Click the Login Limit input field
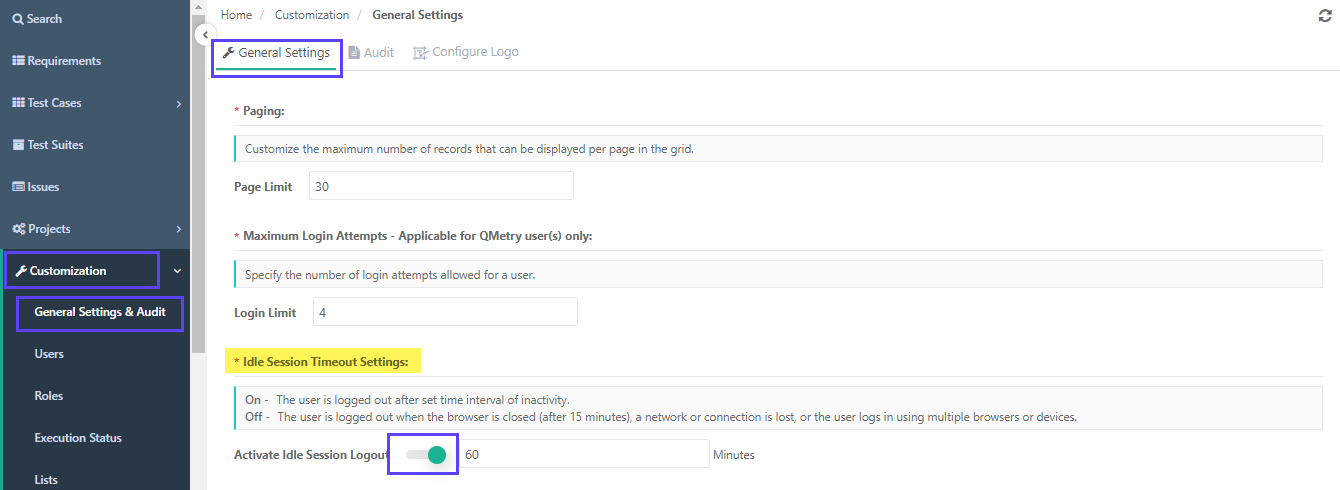This screenshot has height=490, width=1340. 445,312
